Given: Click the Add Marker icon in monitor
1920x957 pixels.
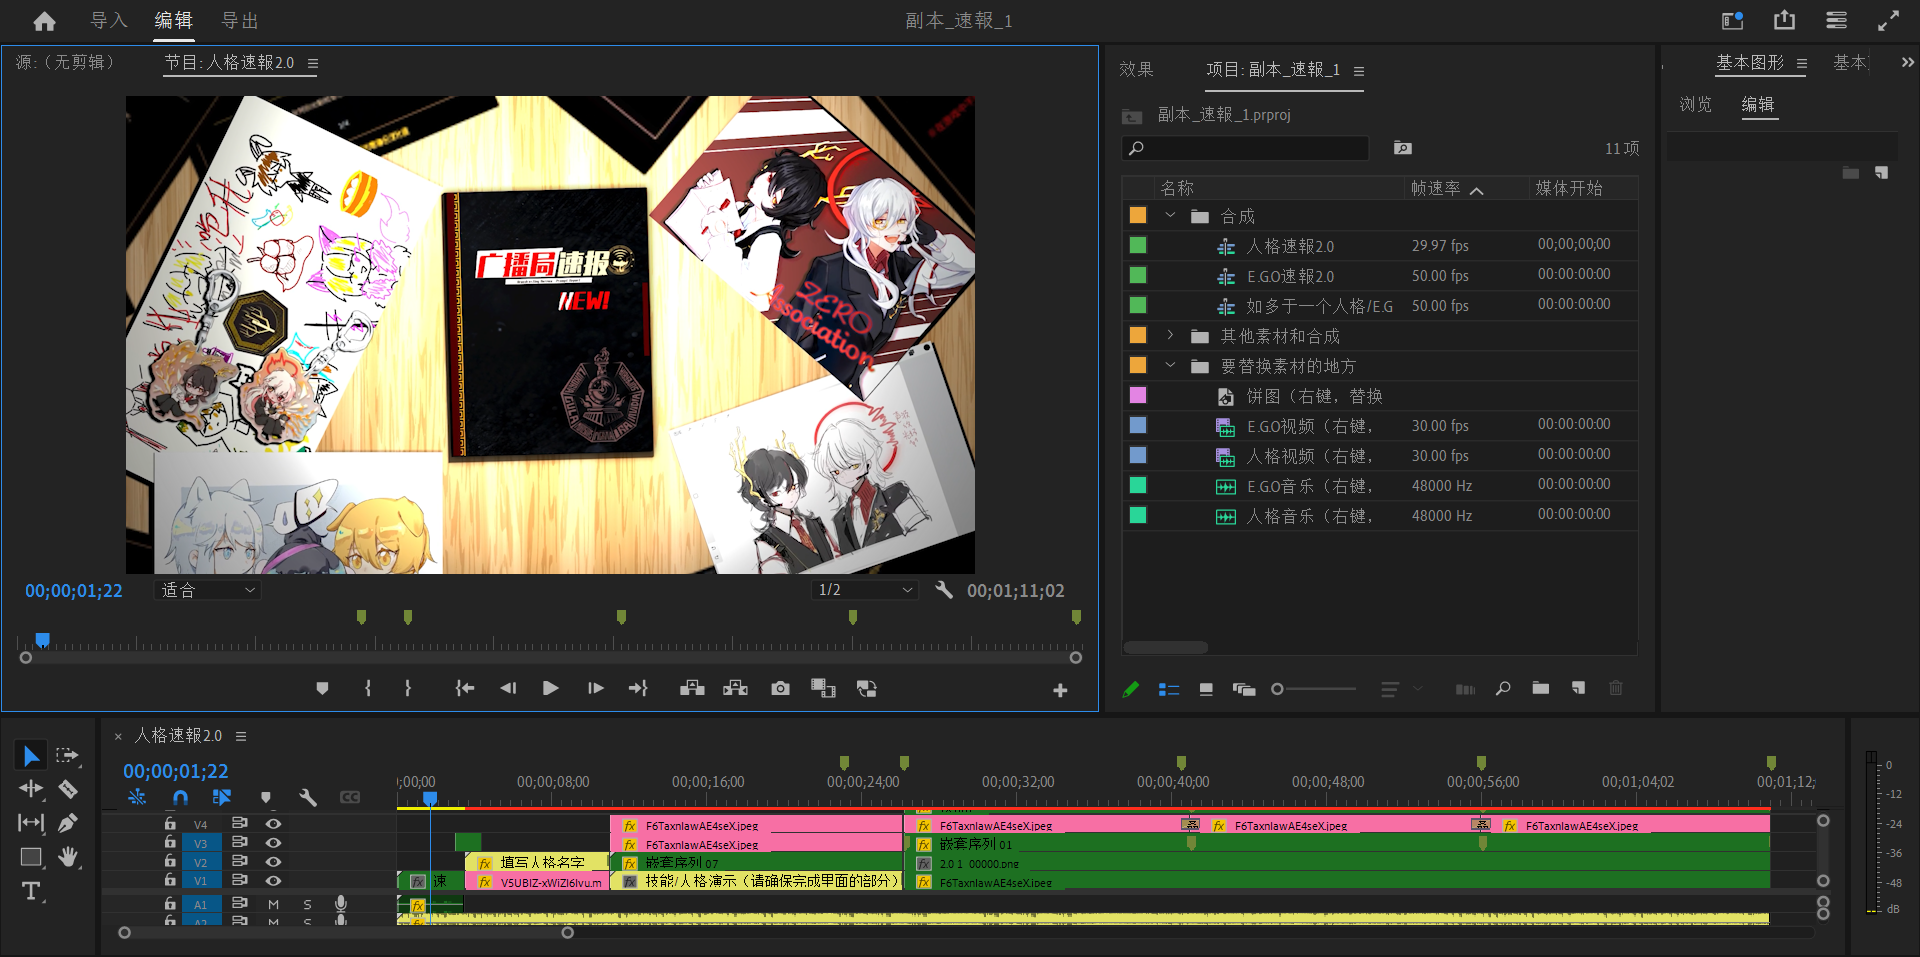Looking at the screenshot, I should (322, 688).
